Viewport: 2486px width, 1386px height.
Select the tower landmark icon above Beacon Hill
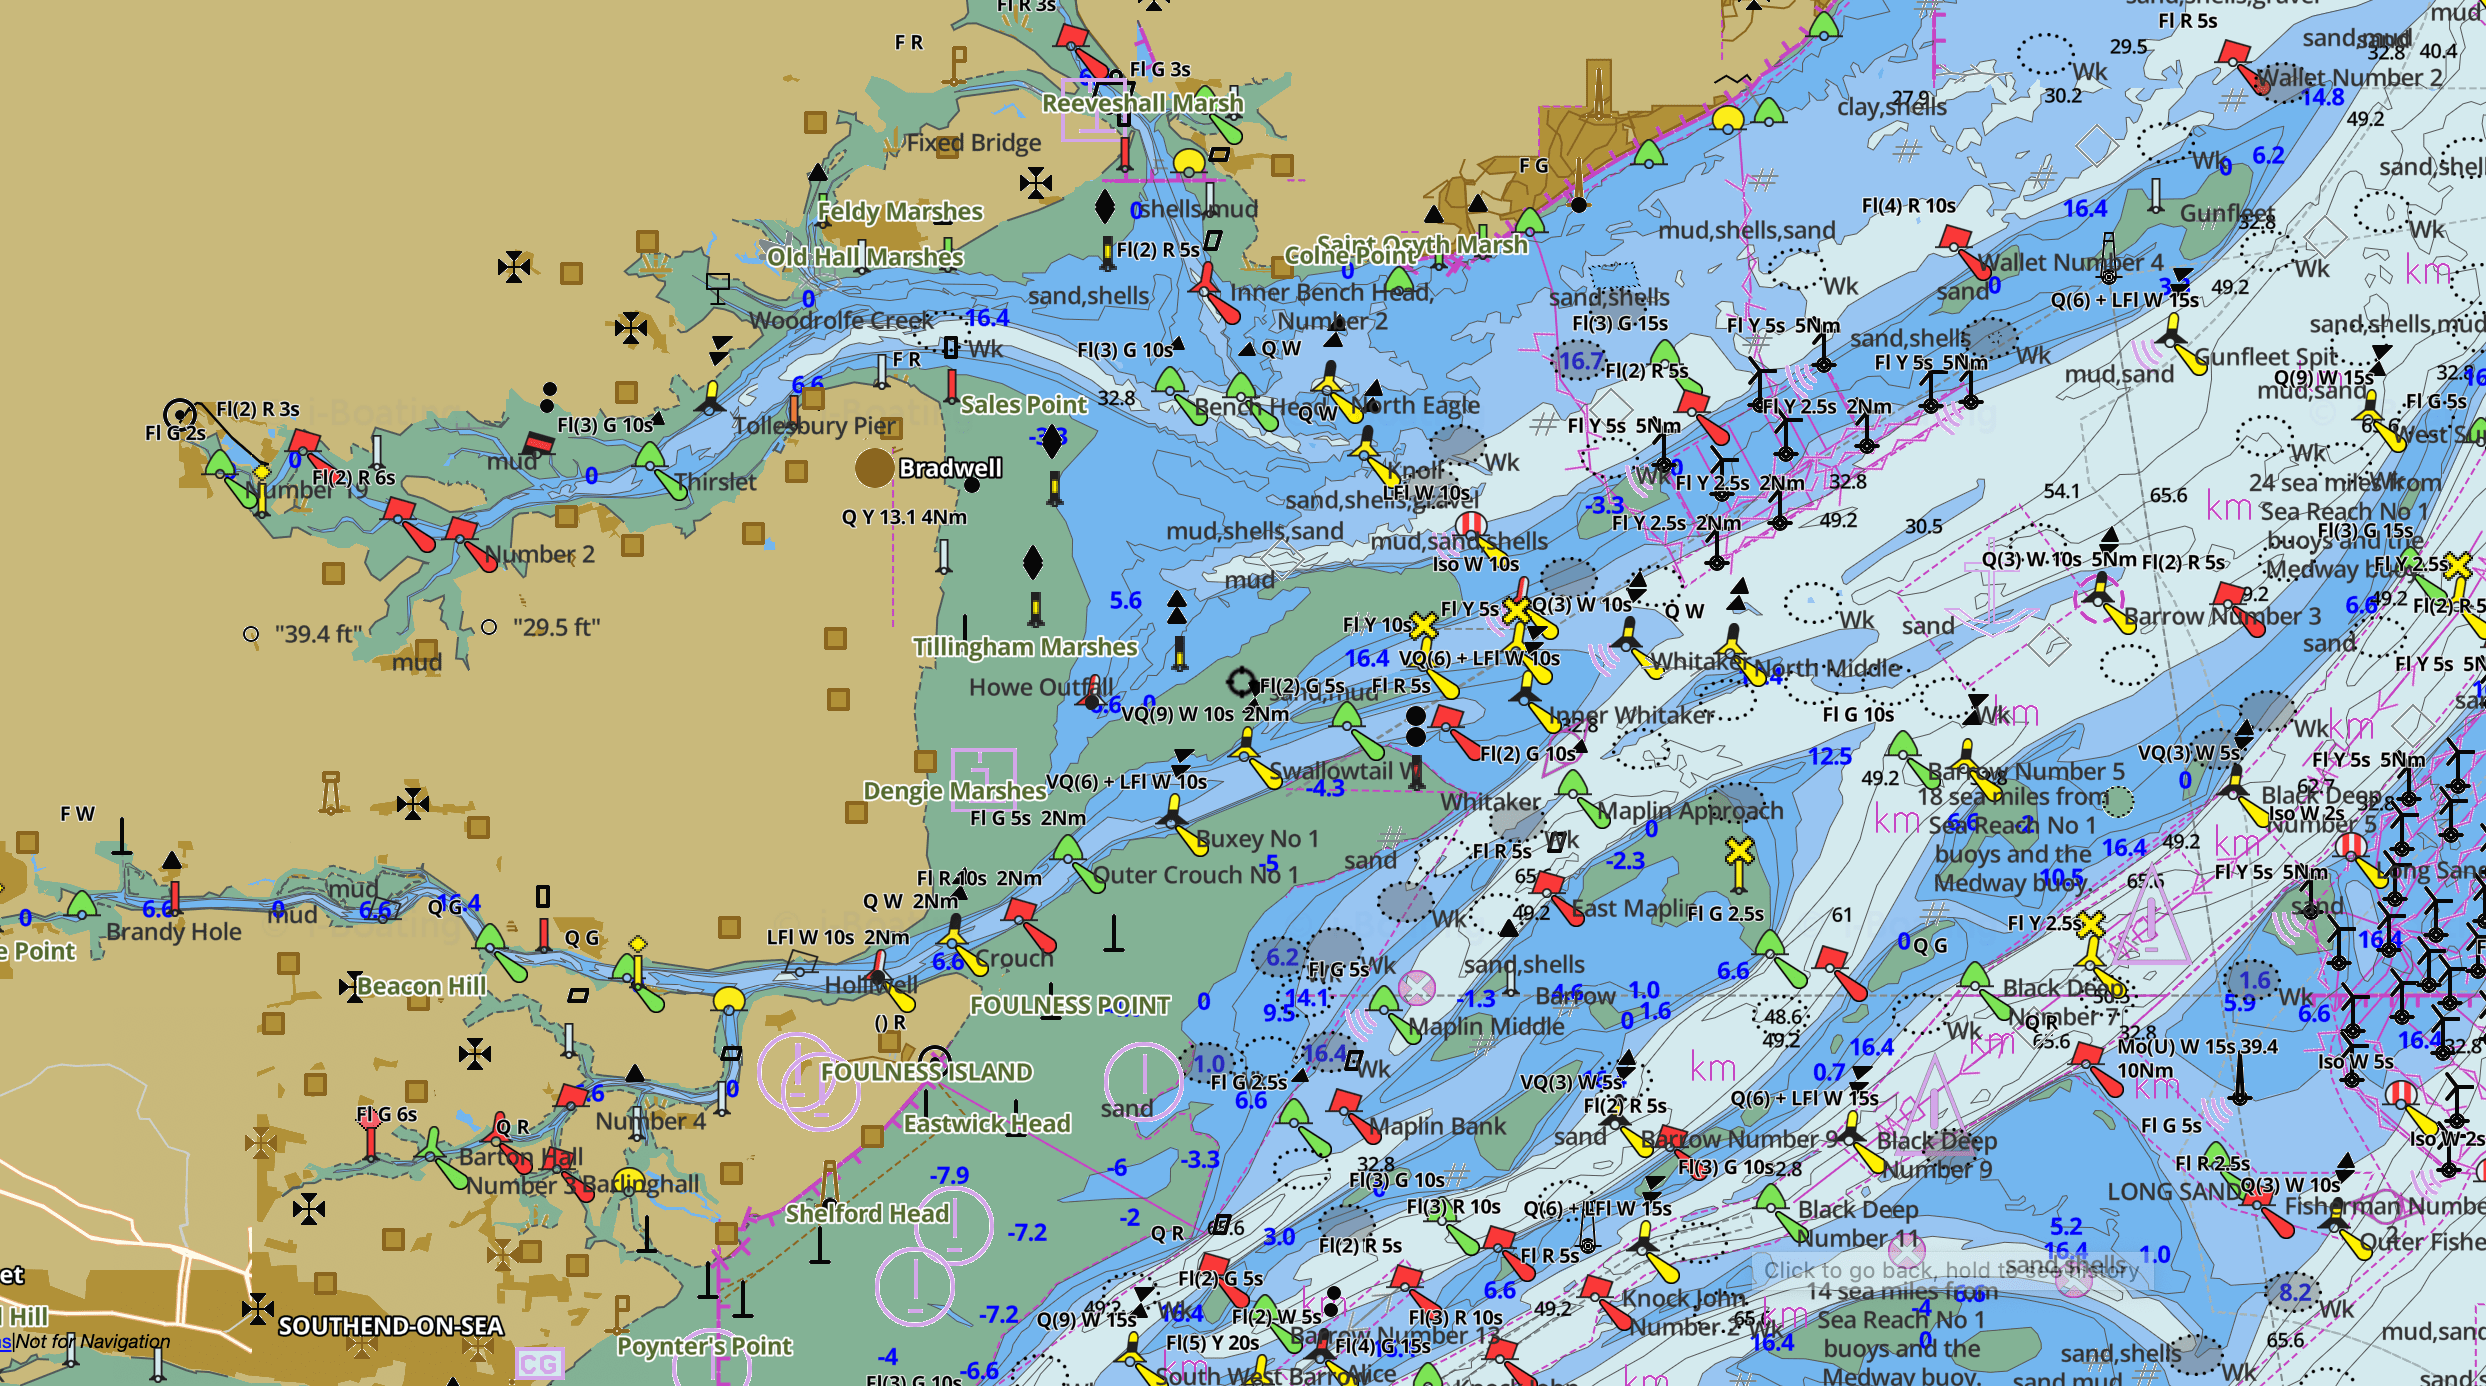click(331, 792)
